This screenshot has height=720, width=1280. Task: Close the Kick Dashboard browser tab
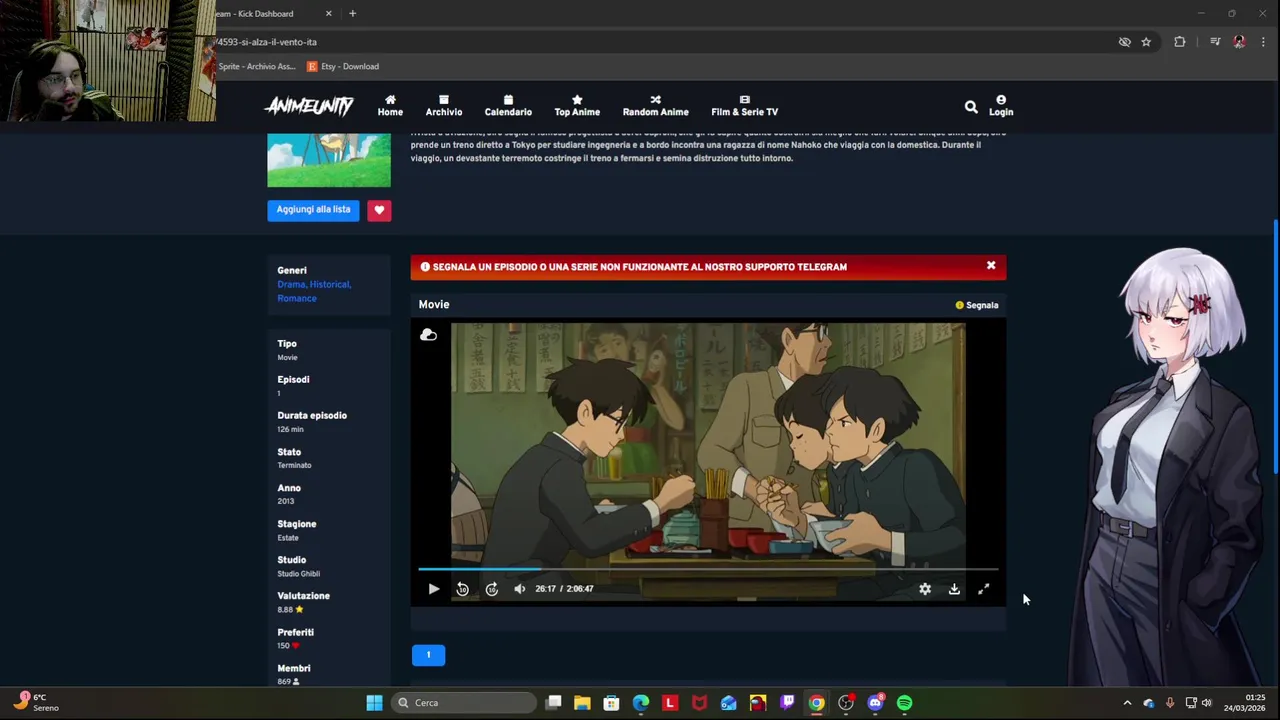328,14
